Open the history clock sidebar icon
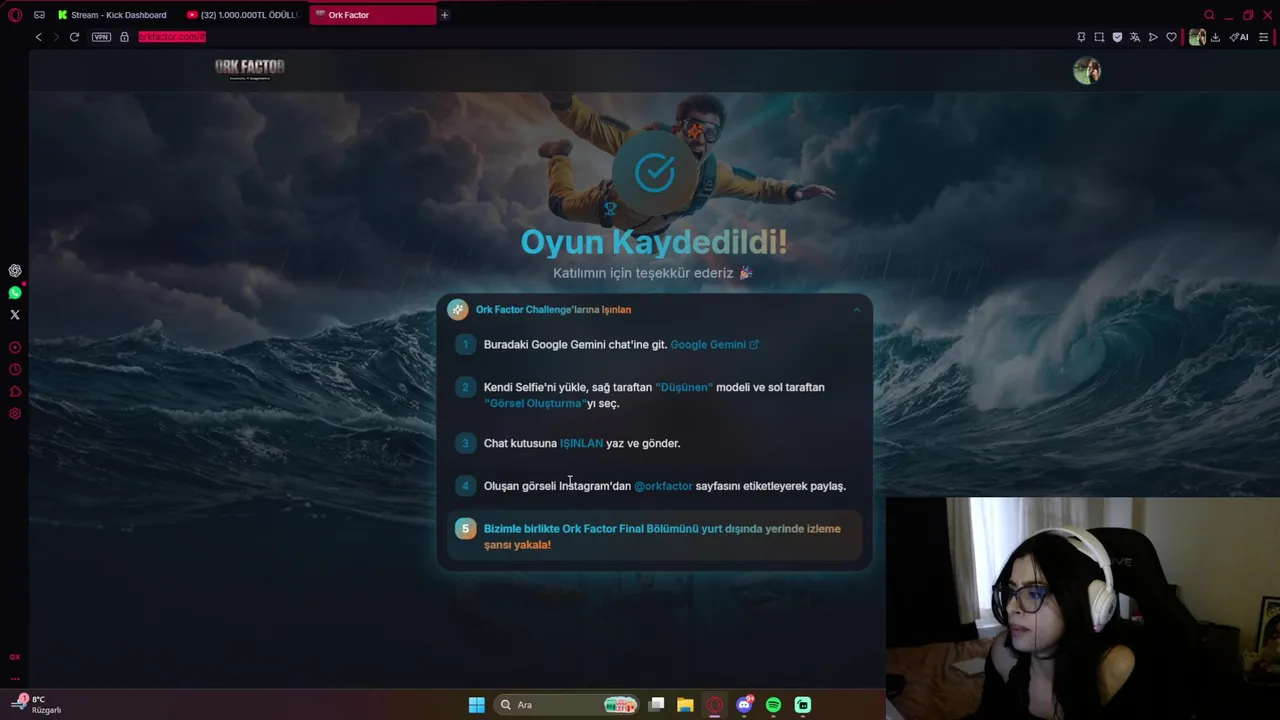Image resolution: width=1280 pixels, height=720 pixels. 15,370
